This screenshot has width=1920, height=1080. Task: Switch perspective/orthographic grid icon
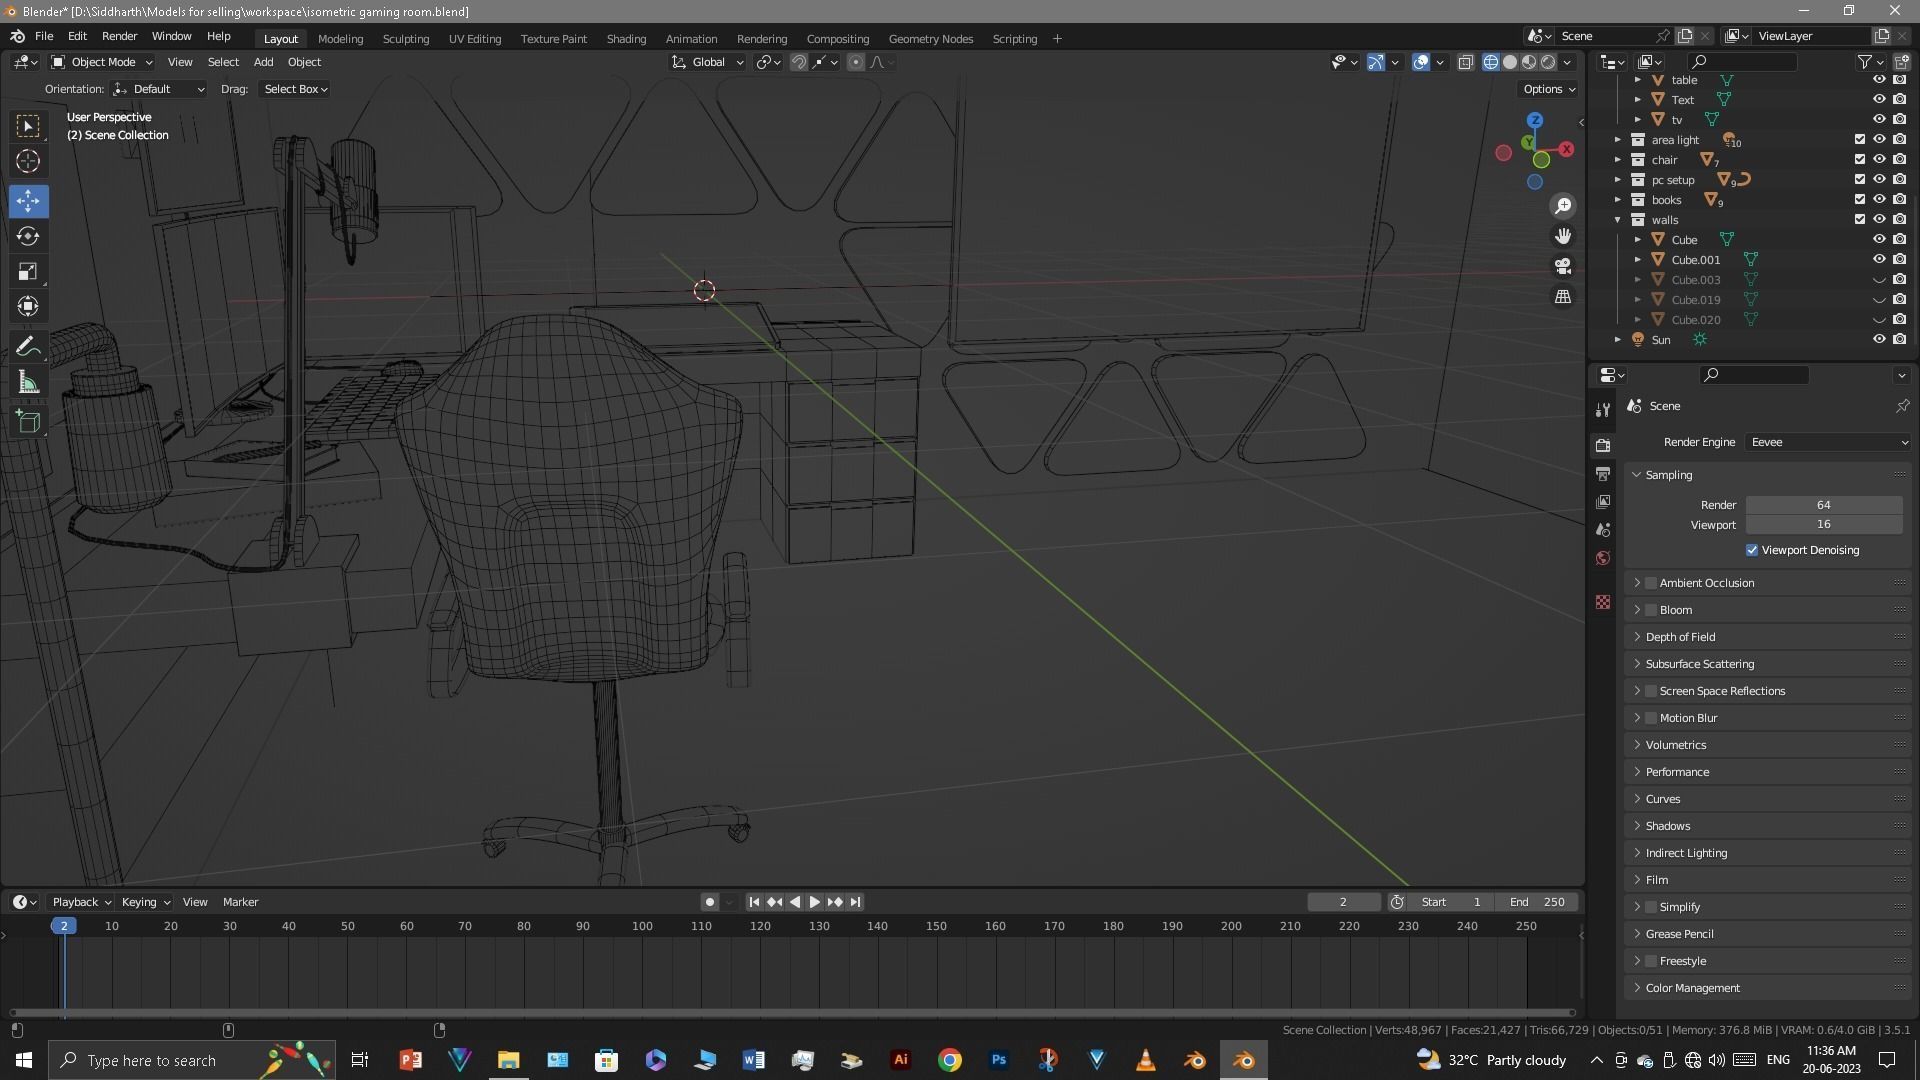pos(1563,297)
